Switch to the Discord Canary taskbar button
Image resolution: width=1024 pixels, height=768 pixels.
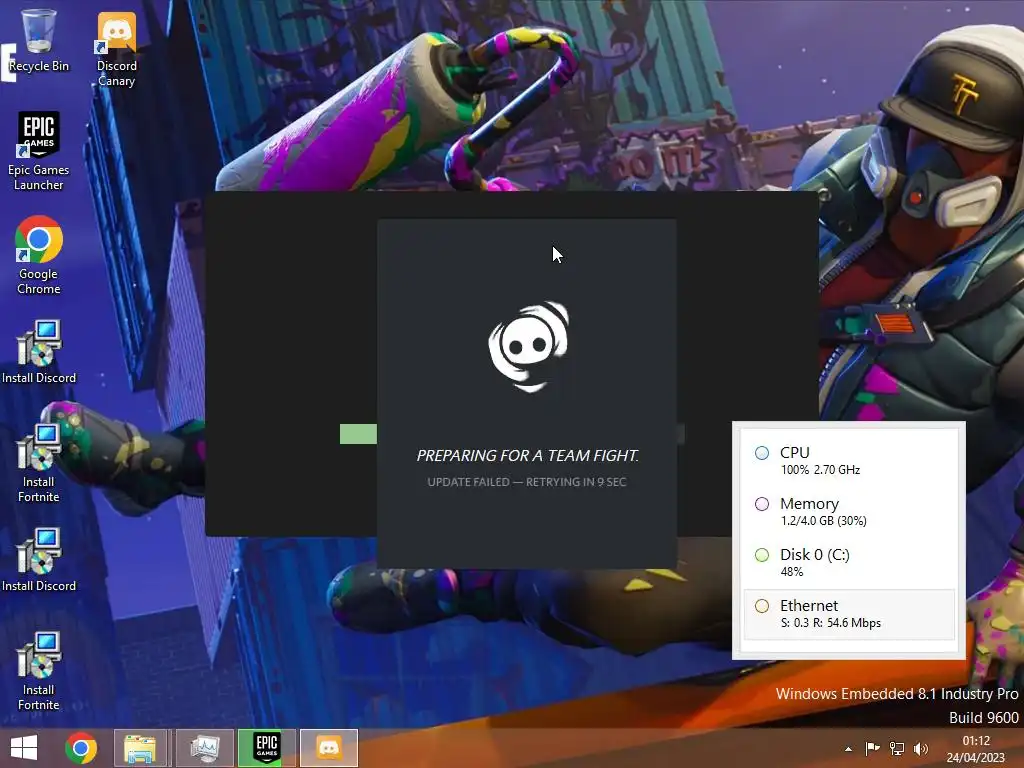coord(329,748)
